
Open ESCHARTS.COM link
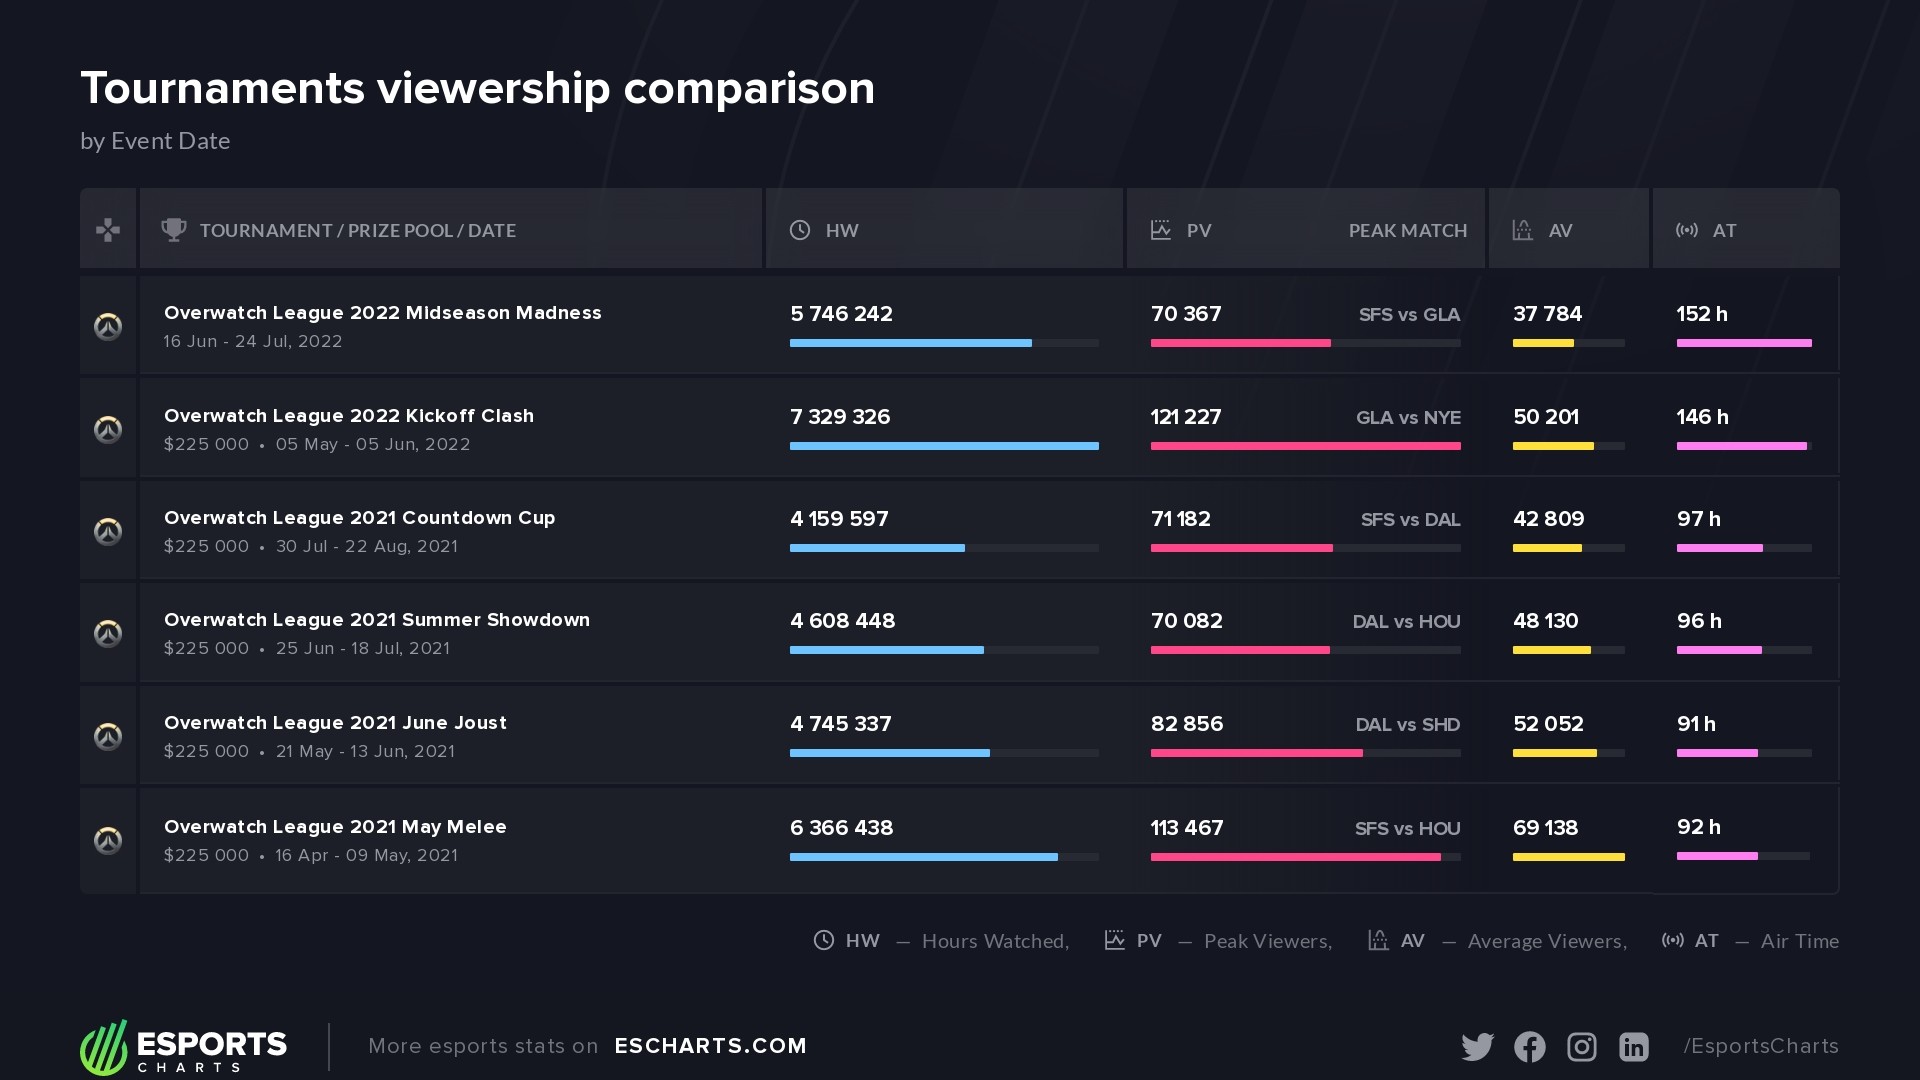(710, 1046)
